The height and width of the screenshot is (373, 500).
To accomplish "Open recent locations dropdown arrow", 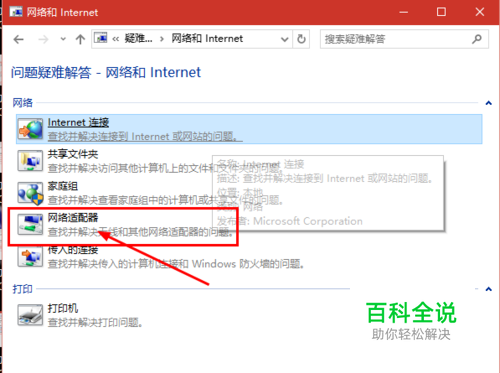I will (x=63, y=39).
